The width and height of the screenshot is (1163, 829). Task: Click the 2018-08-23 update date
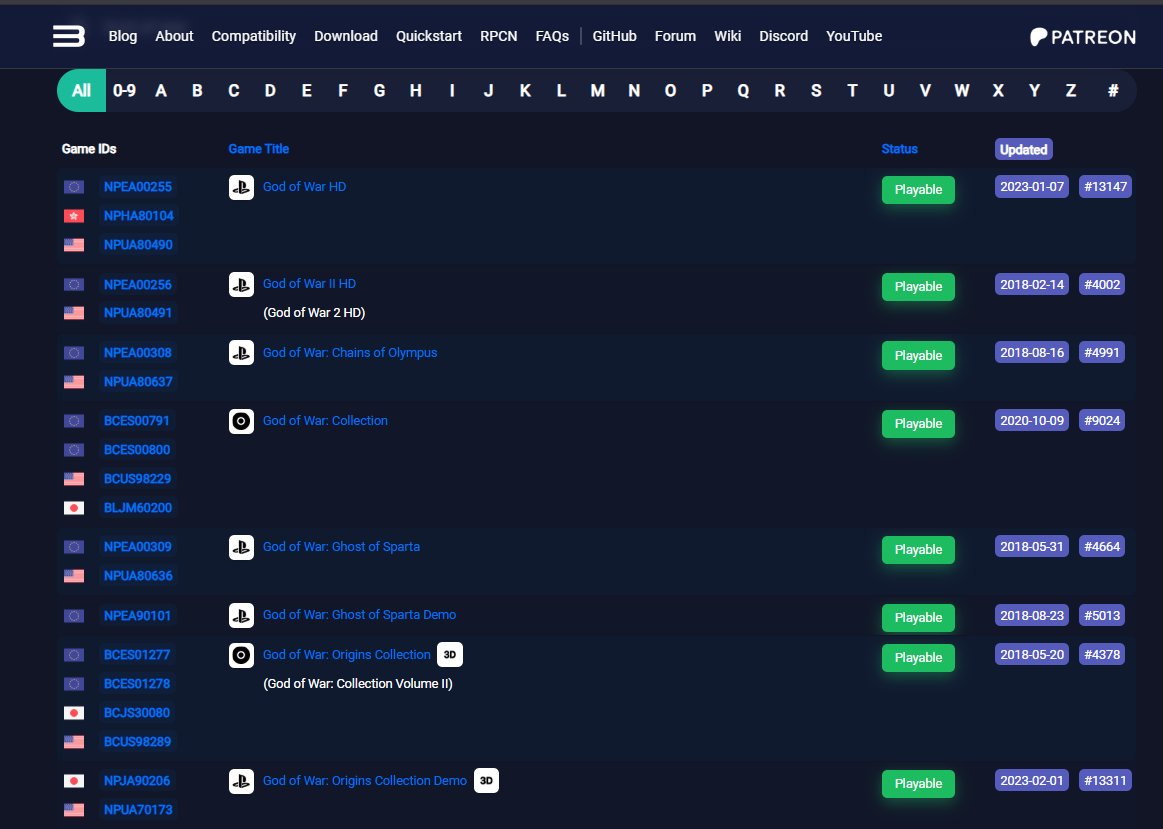pos(1032,615)
